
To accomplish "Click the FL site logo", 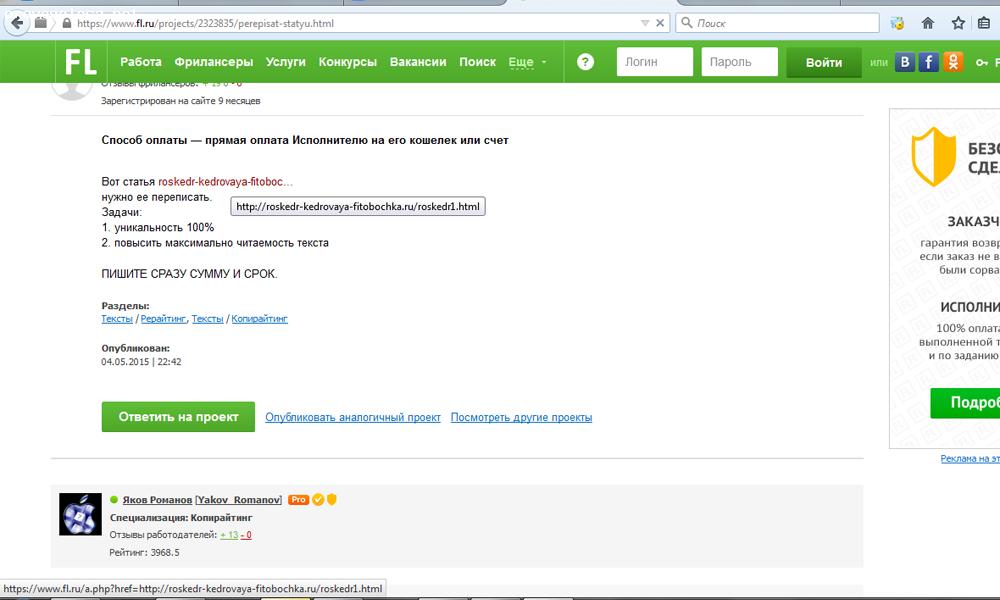I will tap(80, 62).
